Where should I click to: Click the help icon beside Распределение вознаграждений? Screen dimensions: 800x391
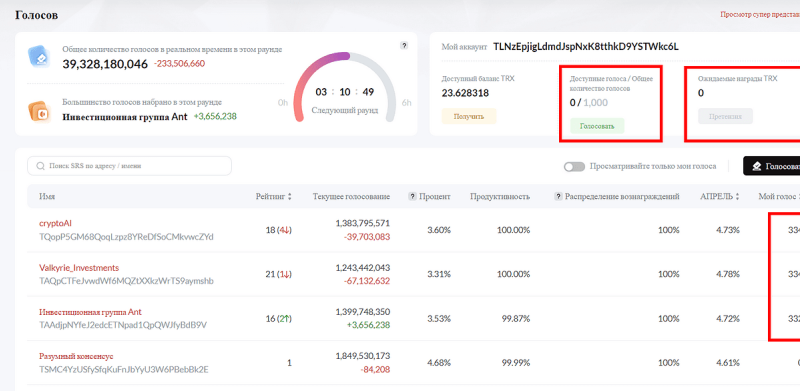pos(558,197)
